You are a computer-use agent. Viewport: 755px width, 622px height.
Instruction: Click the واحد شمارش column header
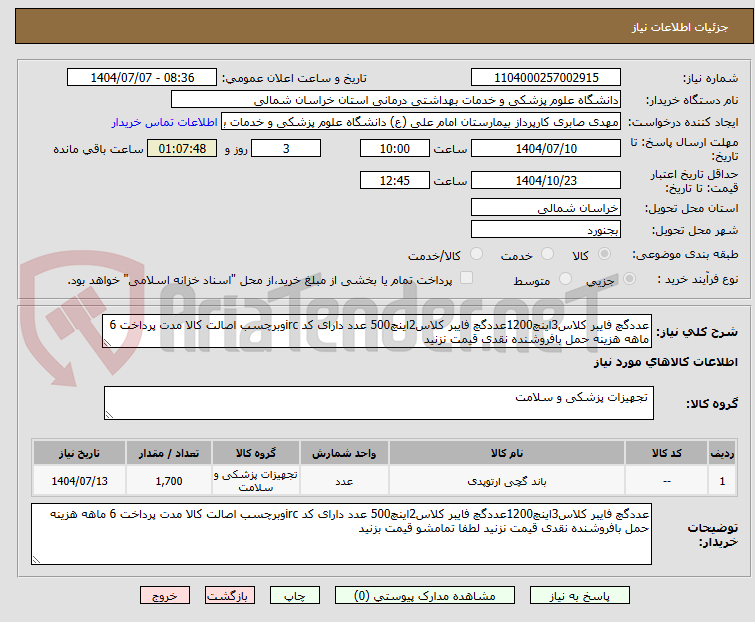(x=344, y=453)
